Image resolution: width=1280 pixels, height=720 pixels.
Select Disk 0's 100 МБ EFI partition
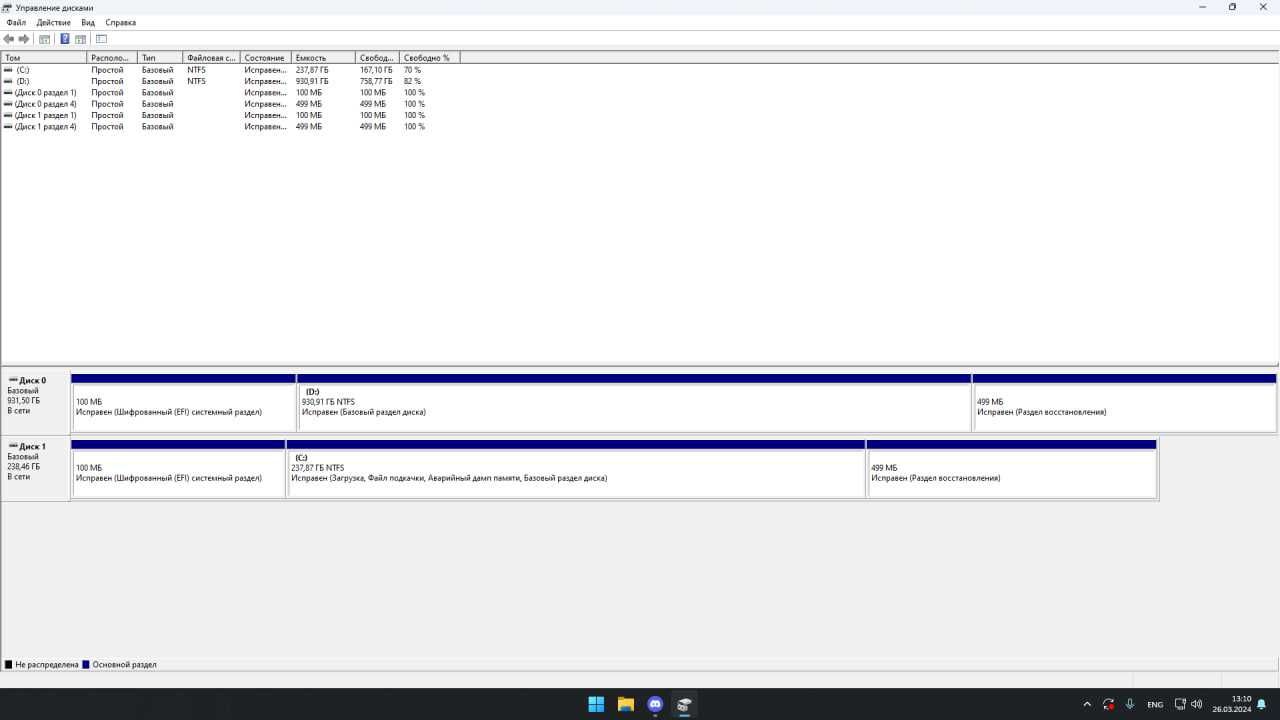[x=184, y=403]
